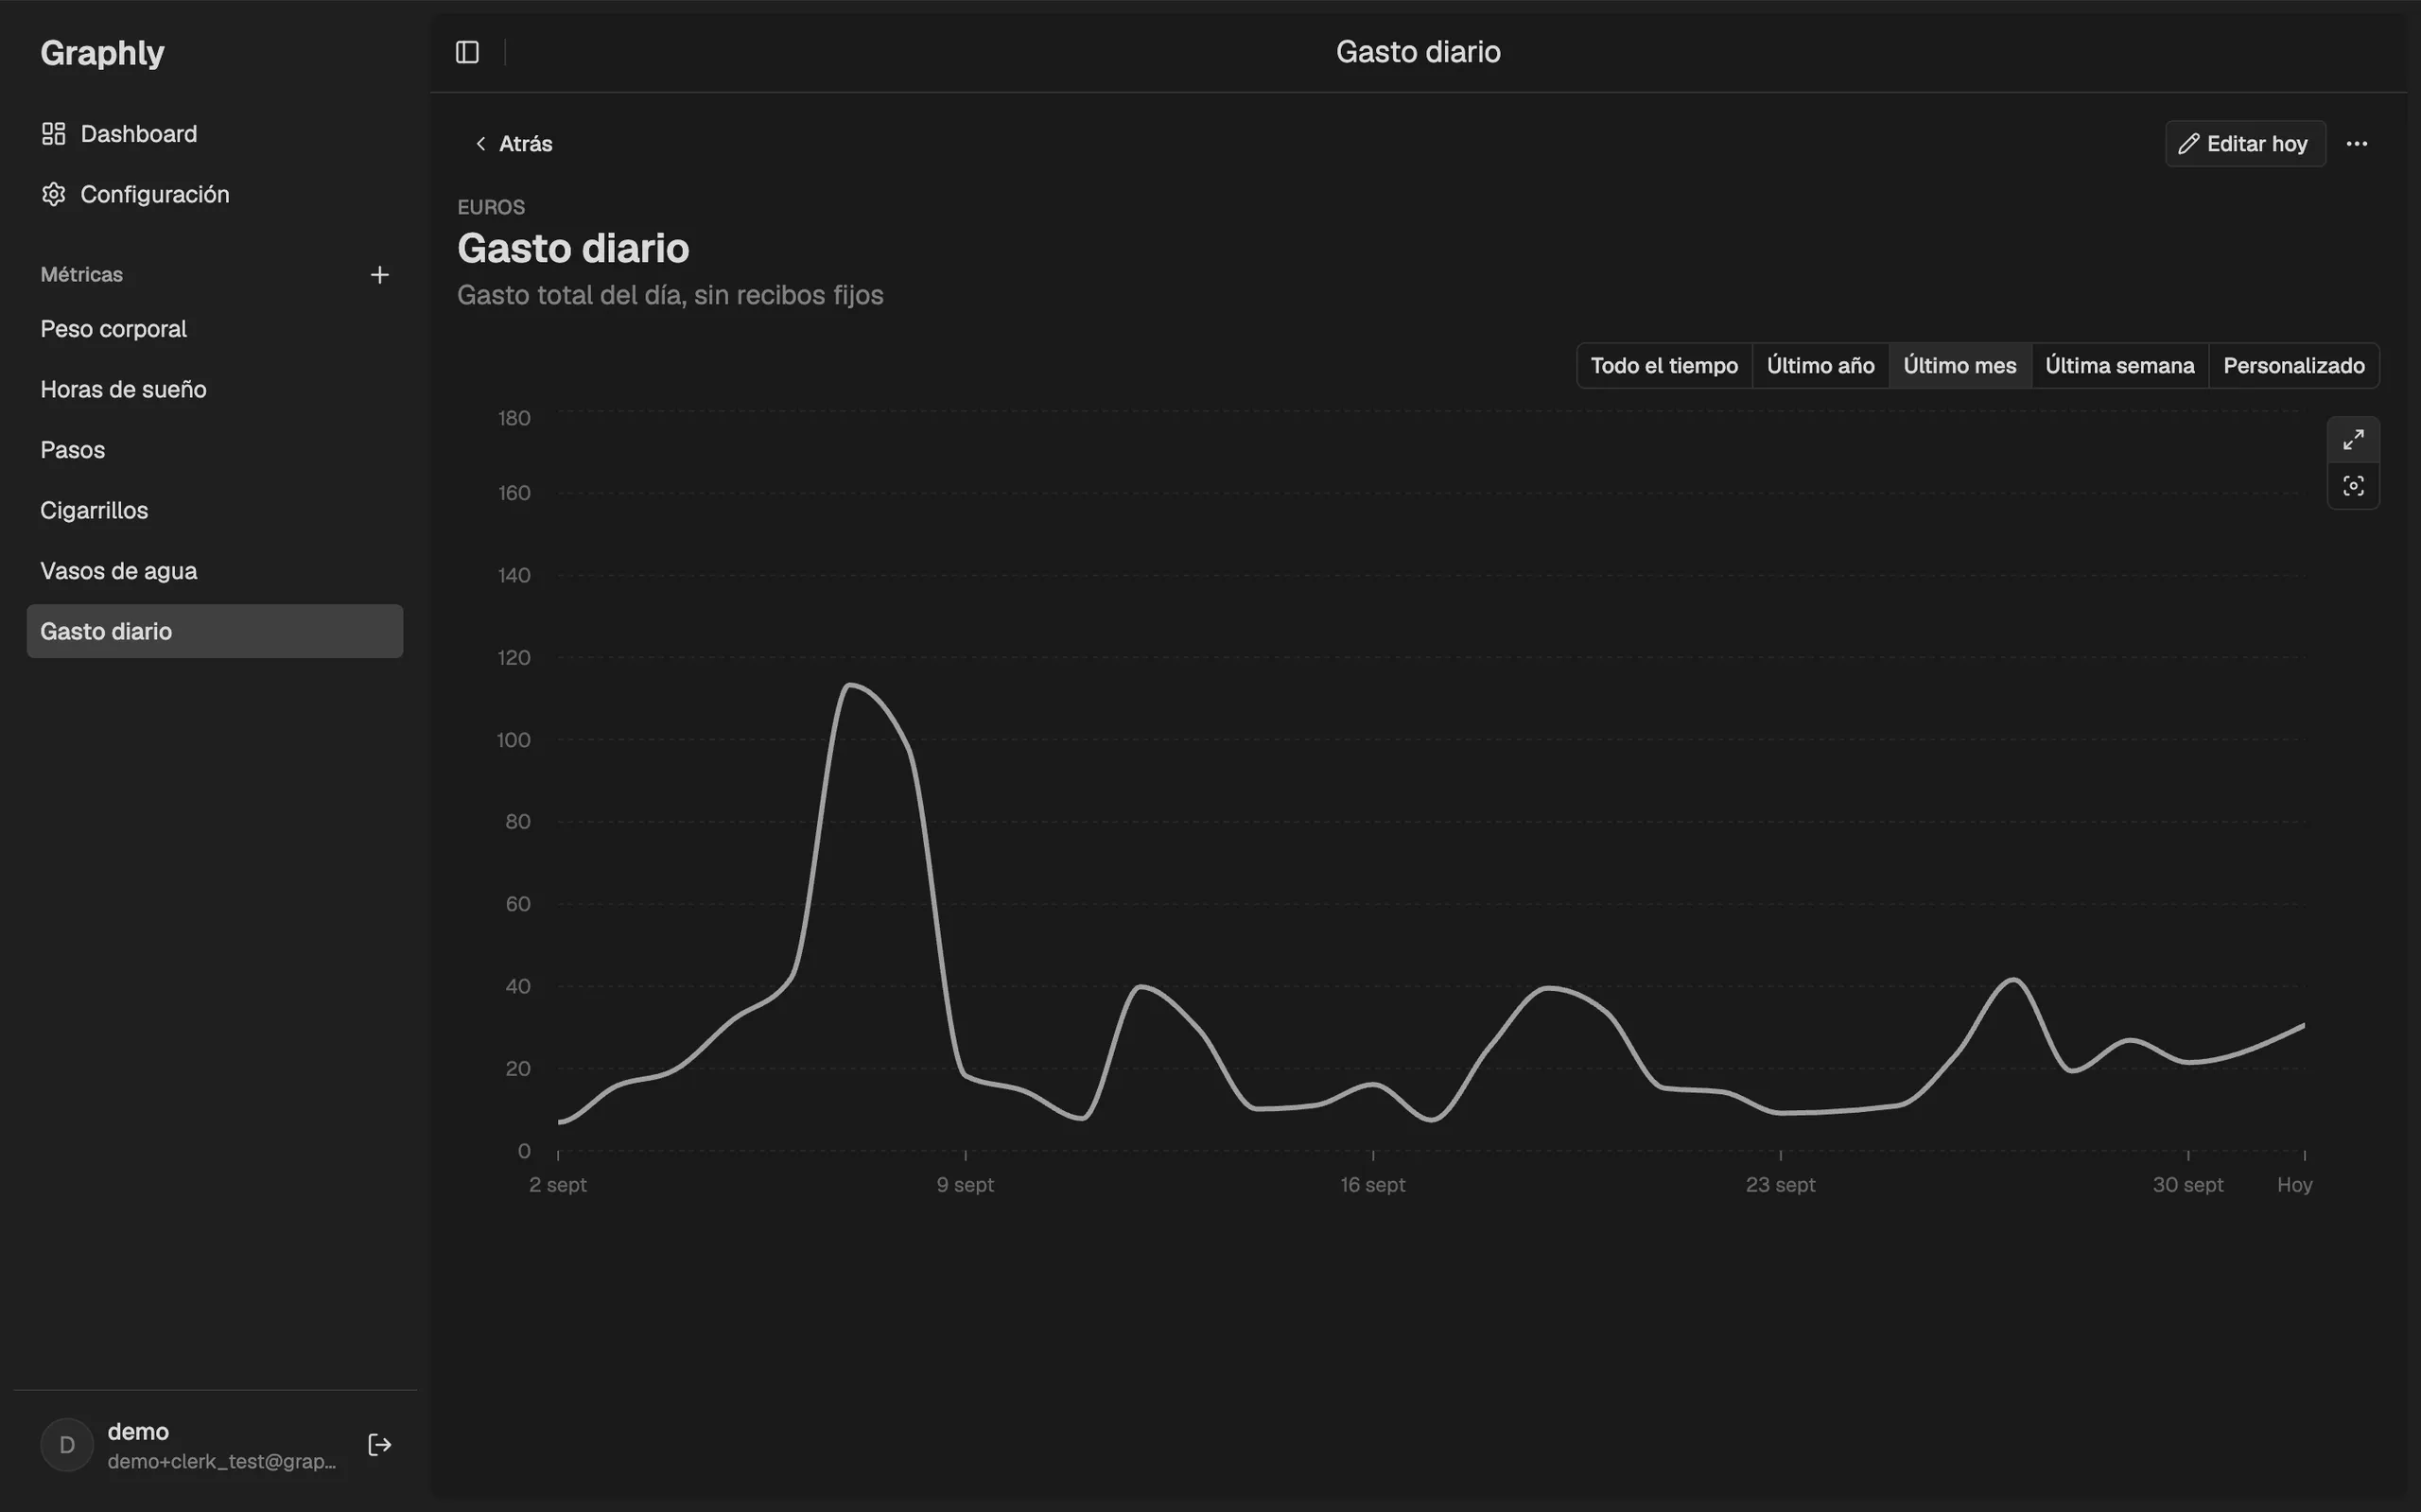The width and height of the screenshot is (2421, 1512).
Task: Toggle the sidebar panel icon
Action: tap(467, 52)
